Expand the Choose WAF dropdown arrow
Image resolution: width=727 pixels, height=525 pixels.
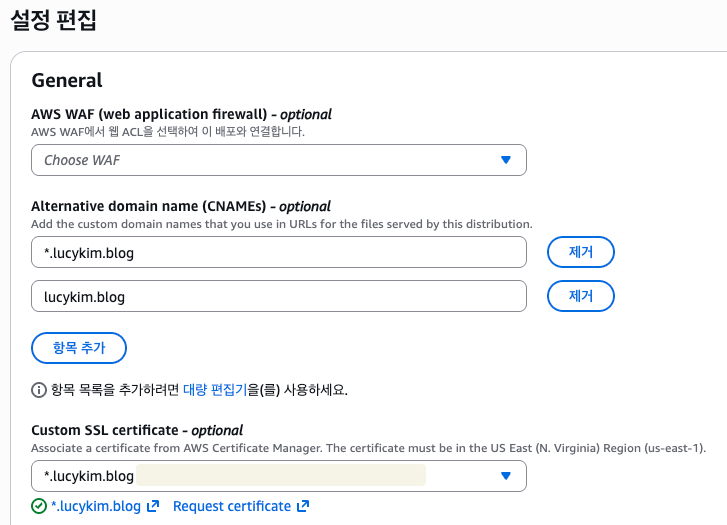(505, 160)
